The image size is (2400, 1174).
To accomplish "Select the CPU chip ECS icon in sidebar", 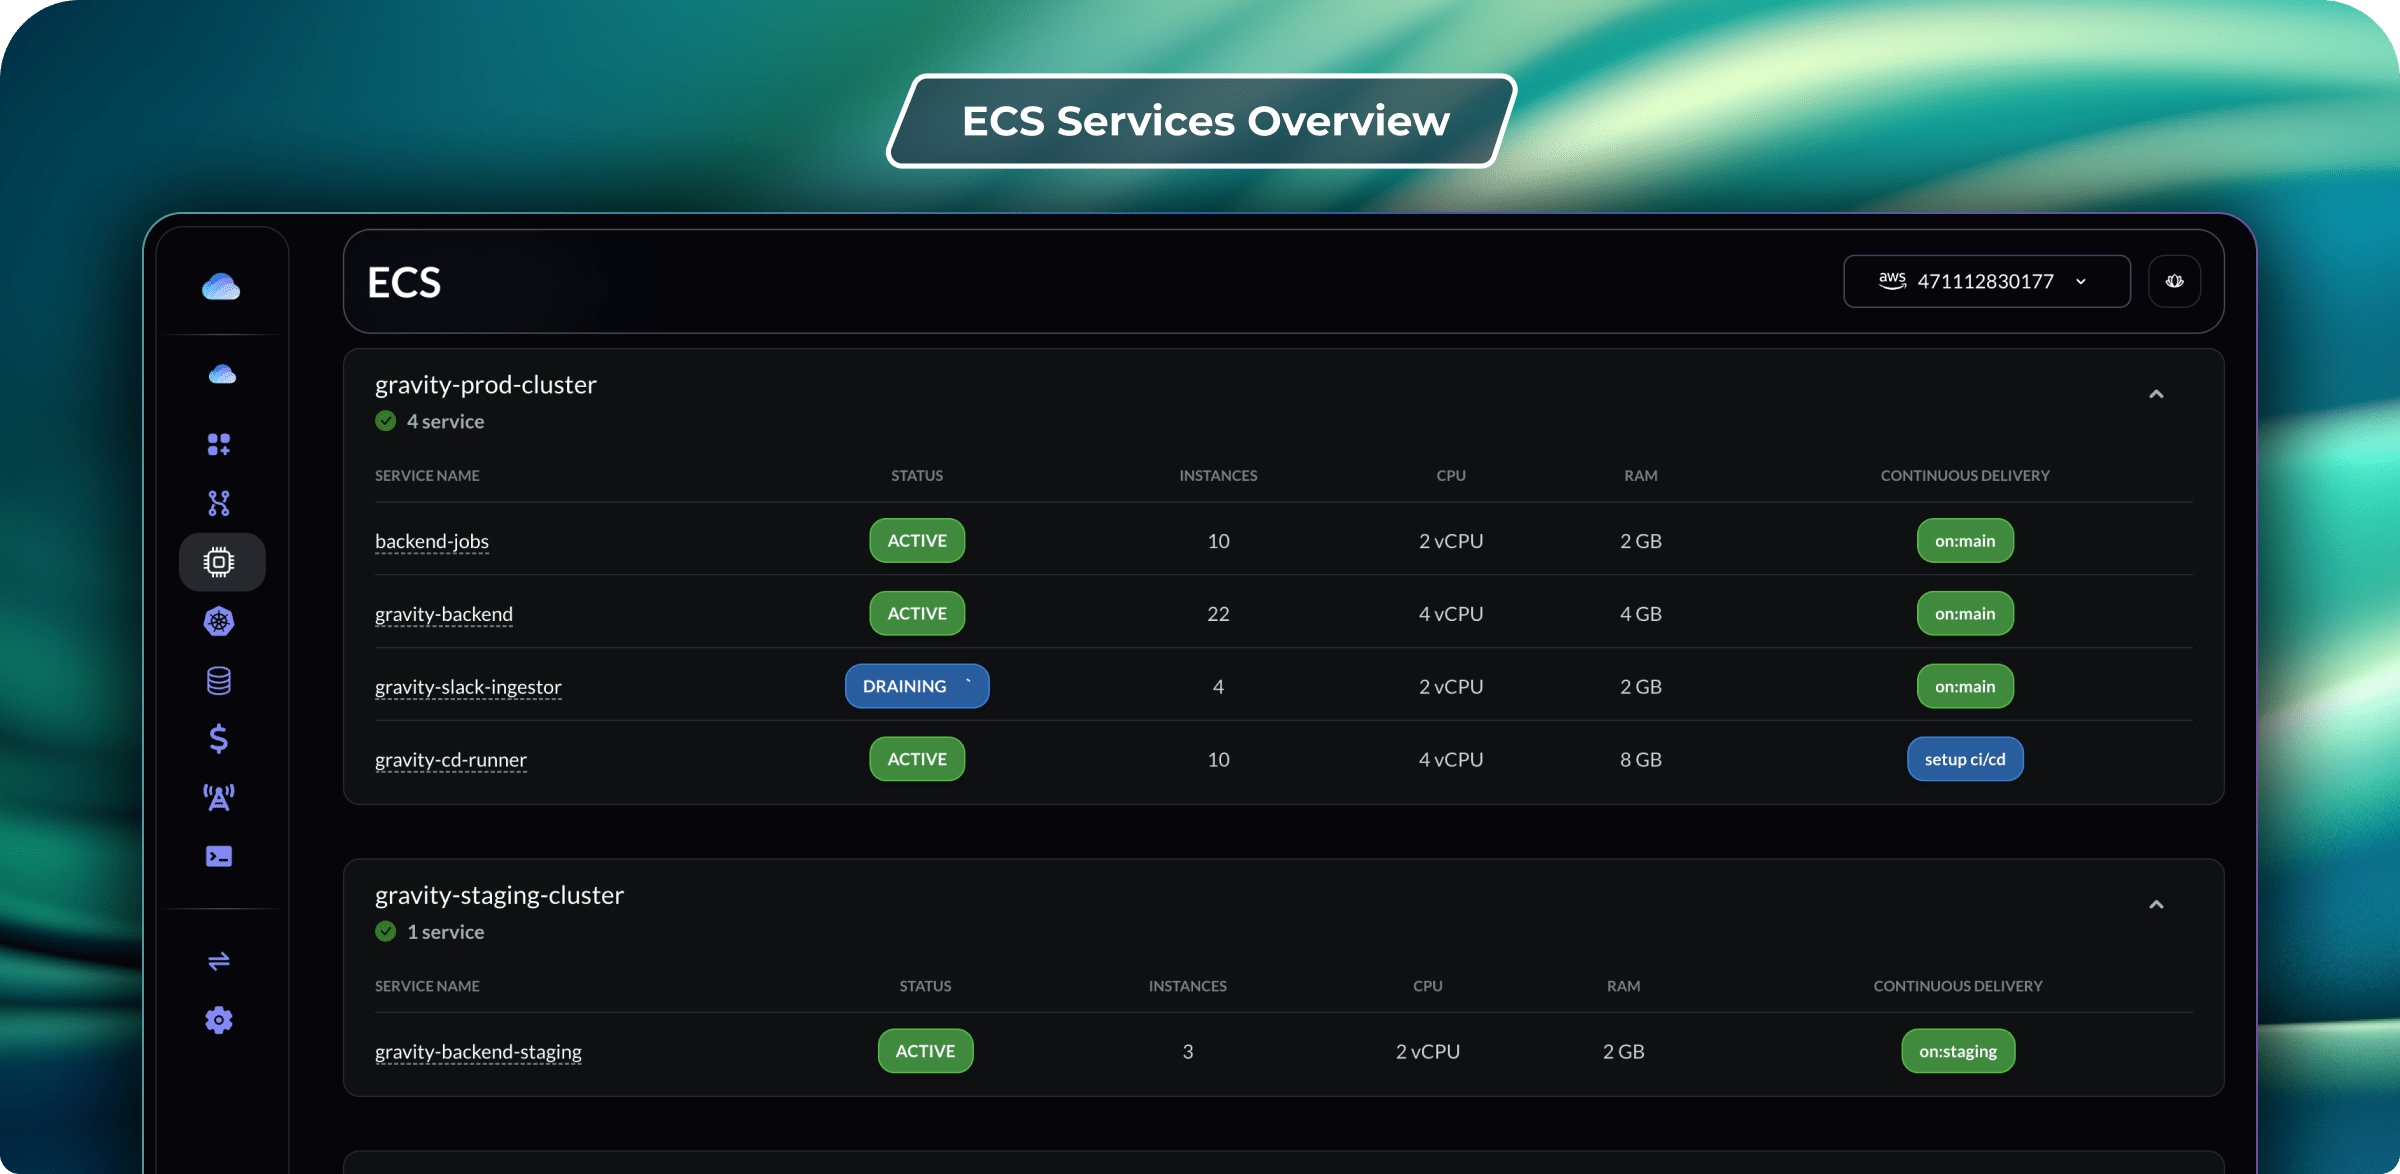I will (219, 561).
